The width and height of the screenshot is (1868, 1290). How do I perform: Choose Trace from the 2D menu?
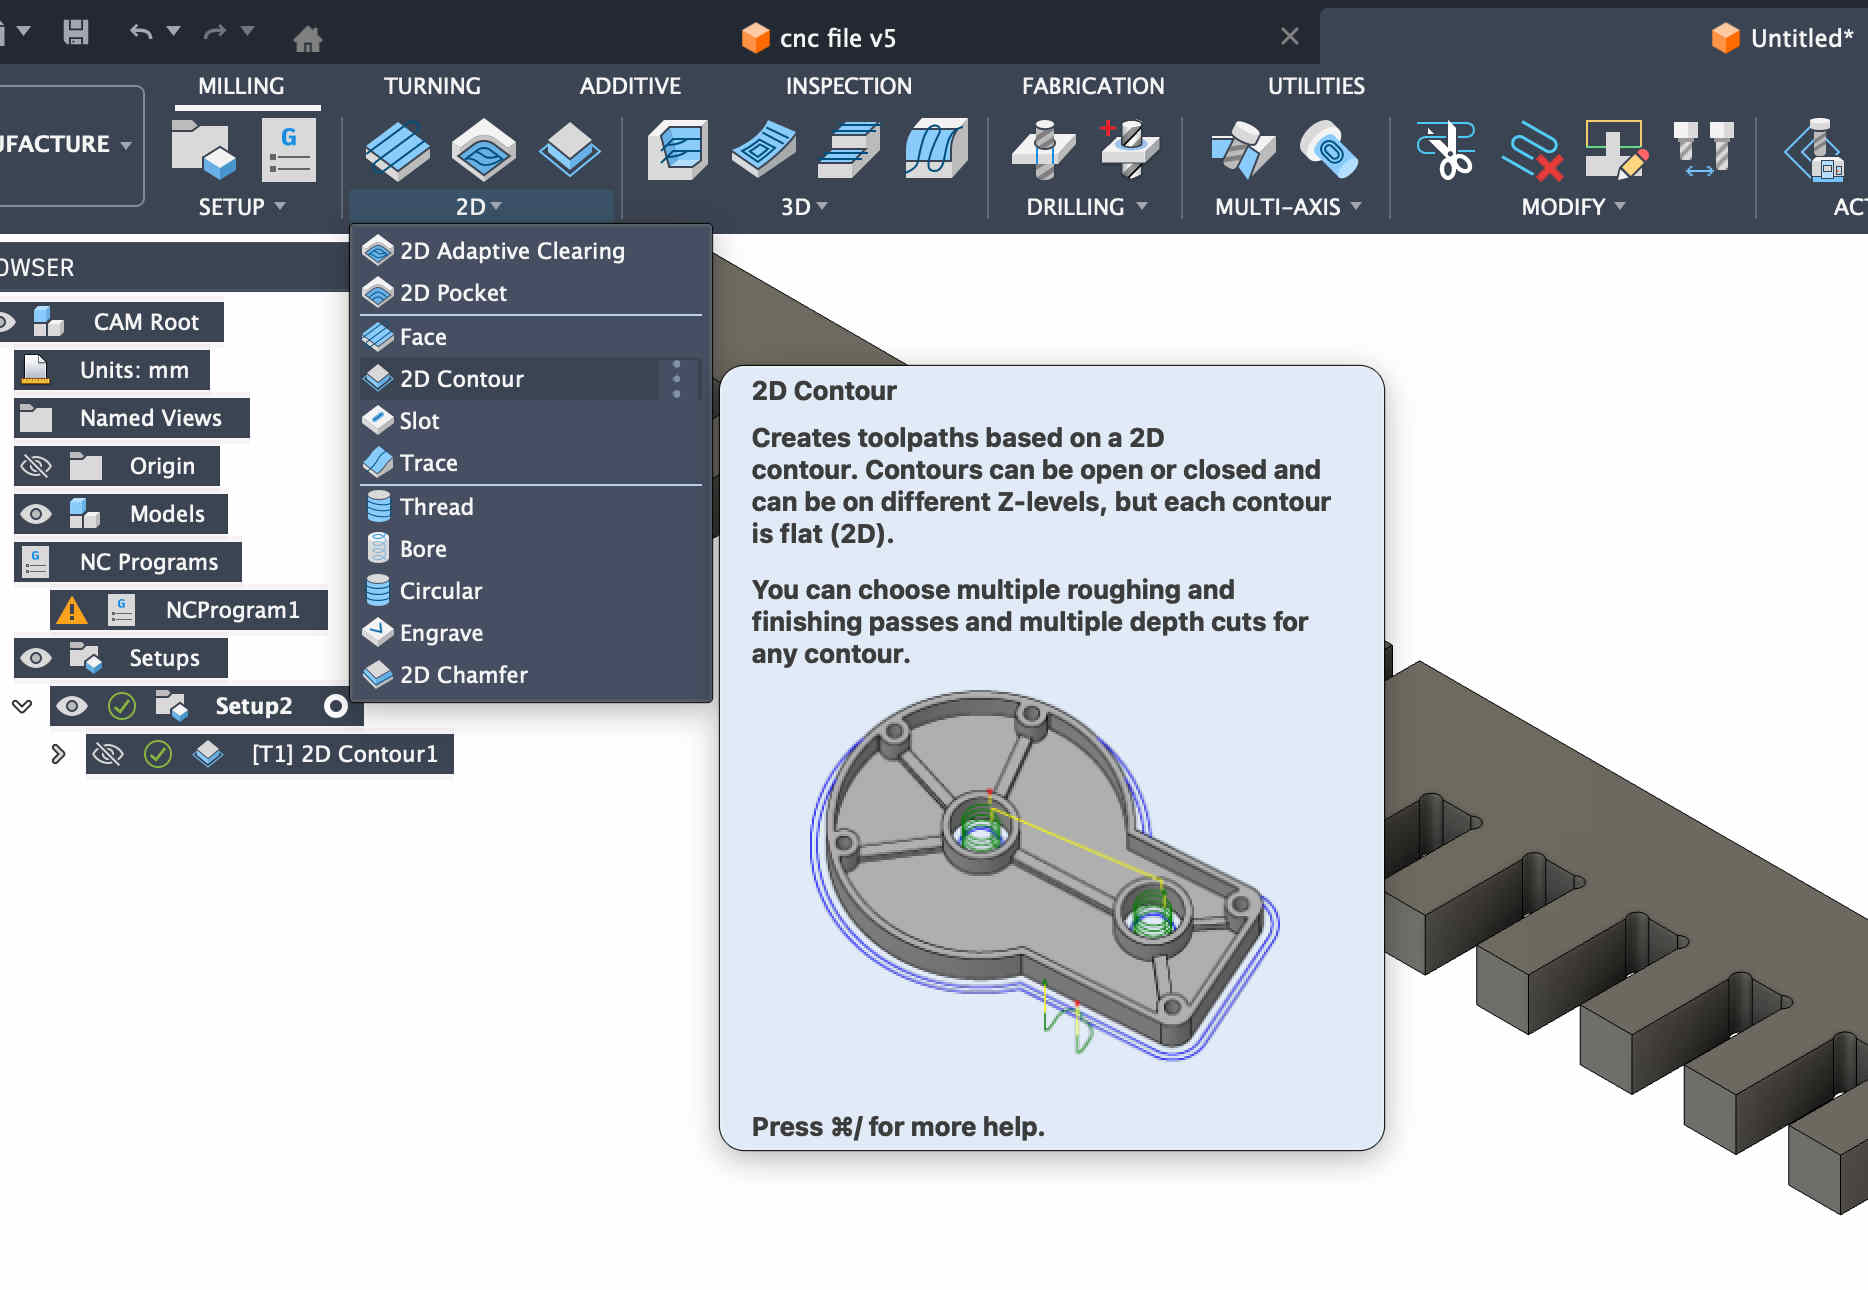(531, 463)
